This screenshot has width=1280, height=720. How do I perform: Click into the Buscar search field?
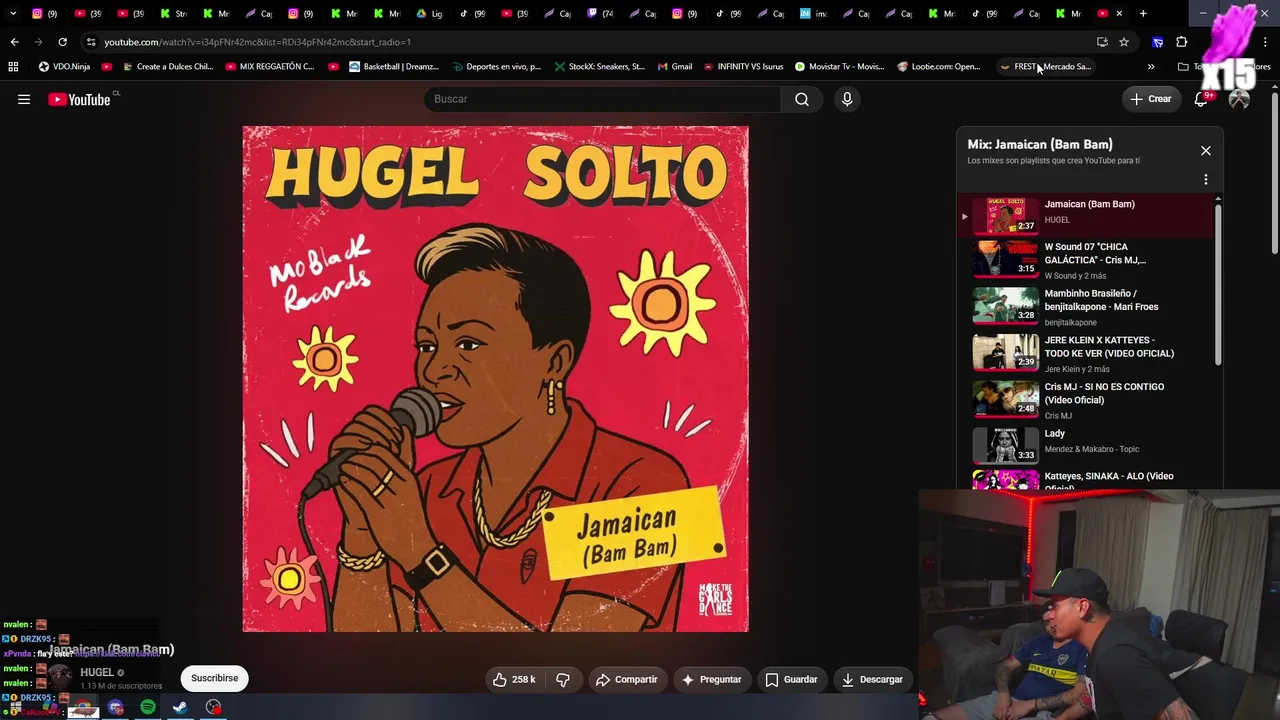pyautogui.click(x=603, y=99)
